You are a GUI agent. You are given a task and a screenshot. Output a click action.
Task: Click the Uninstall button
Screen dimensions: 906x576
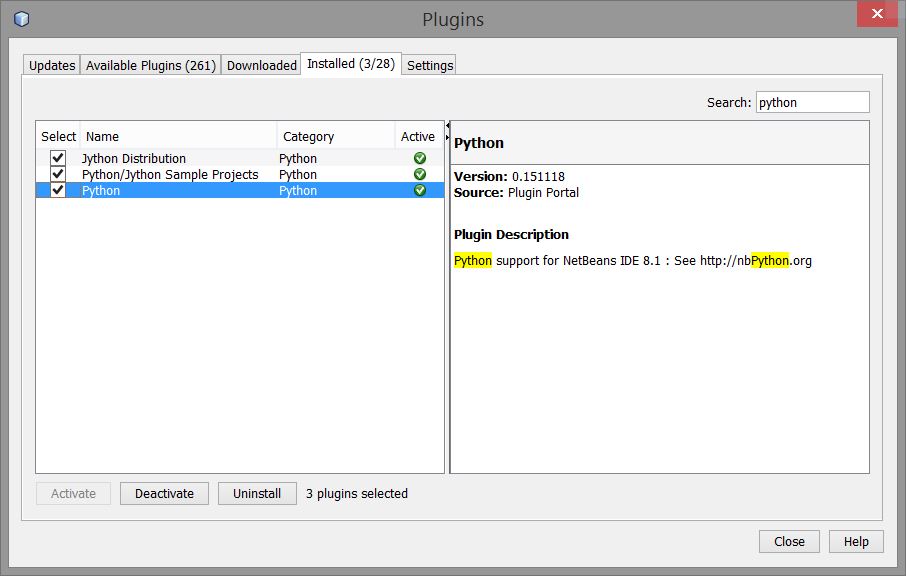[257, 493]
